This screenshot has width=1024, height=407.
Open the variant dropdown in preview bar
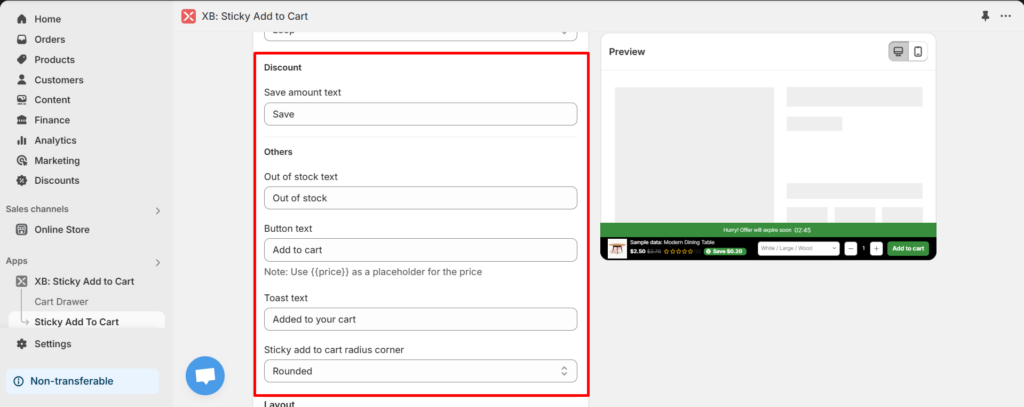(798, 248)
